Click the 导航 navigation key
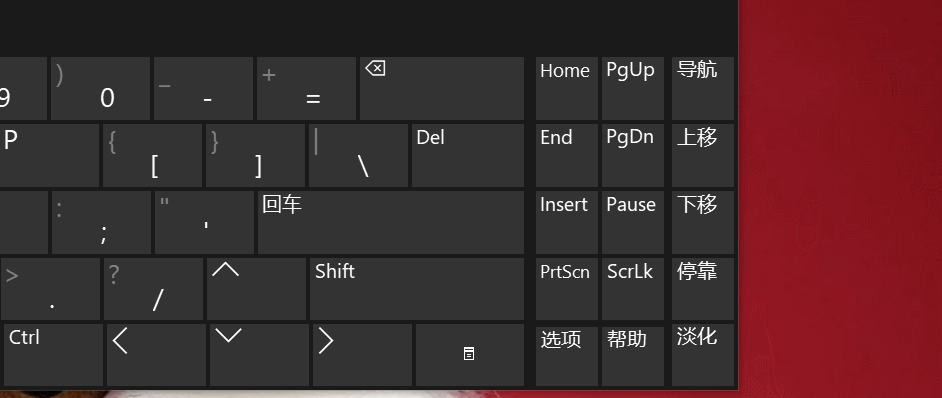Image resolution: width=942 pixels, height=398 pixels. click(702, 88)
